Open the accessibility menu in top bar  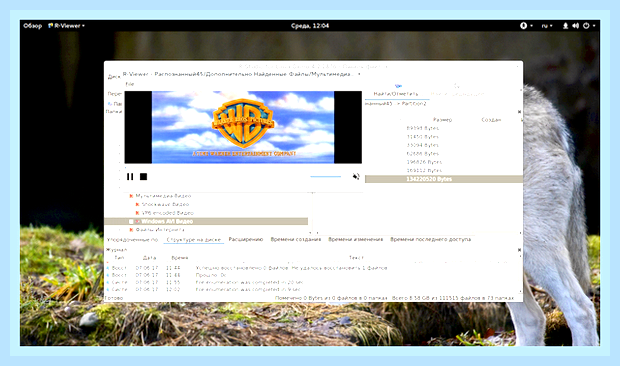pyautogui.click(x=526, y=26)
